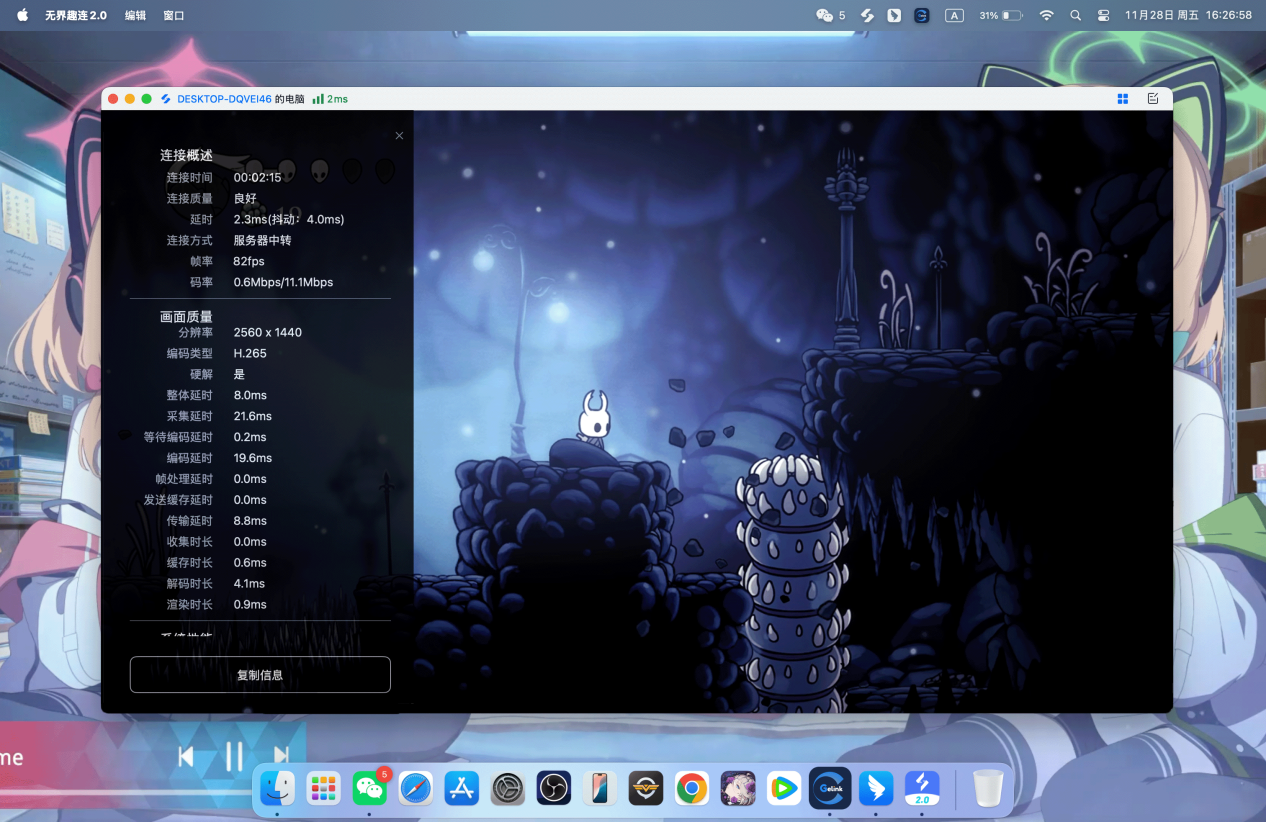This screenshot has width=1266, height=822.
Task: Open the 编辑 menu
Action: point(135,15)
